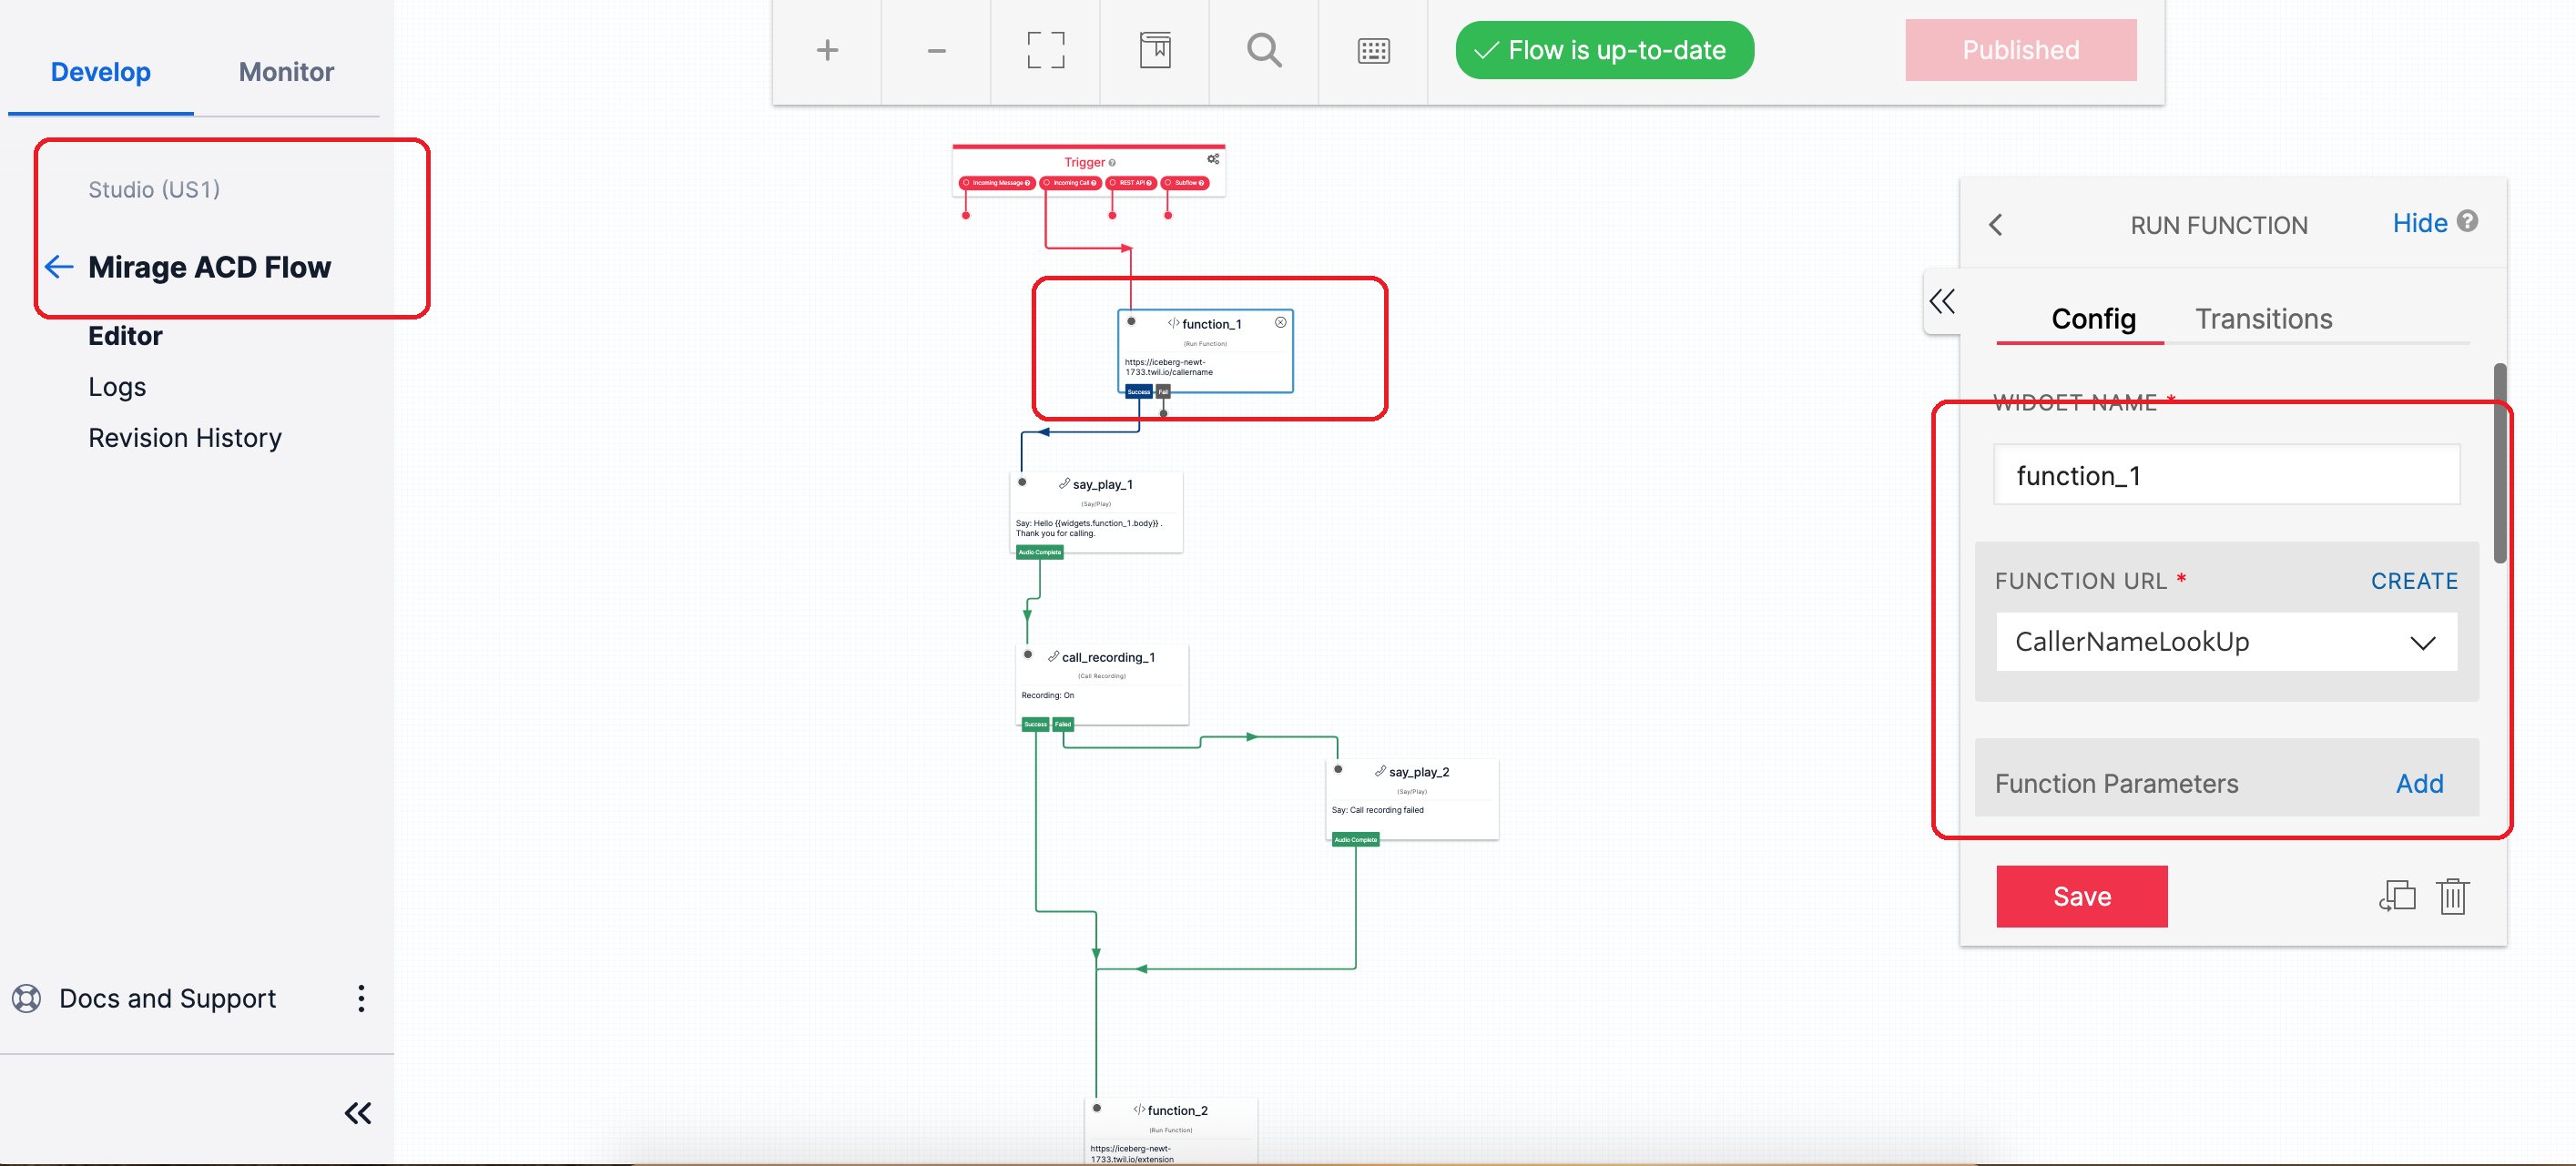Select the Incoming Call trigger pill
This screenshot has width=2576, height=1166.
point(1070,183)
